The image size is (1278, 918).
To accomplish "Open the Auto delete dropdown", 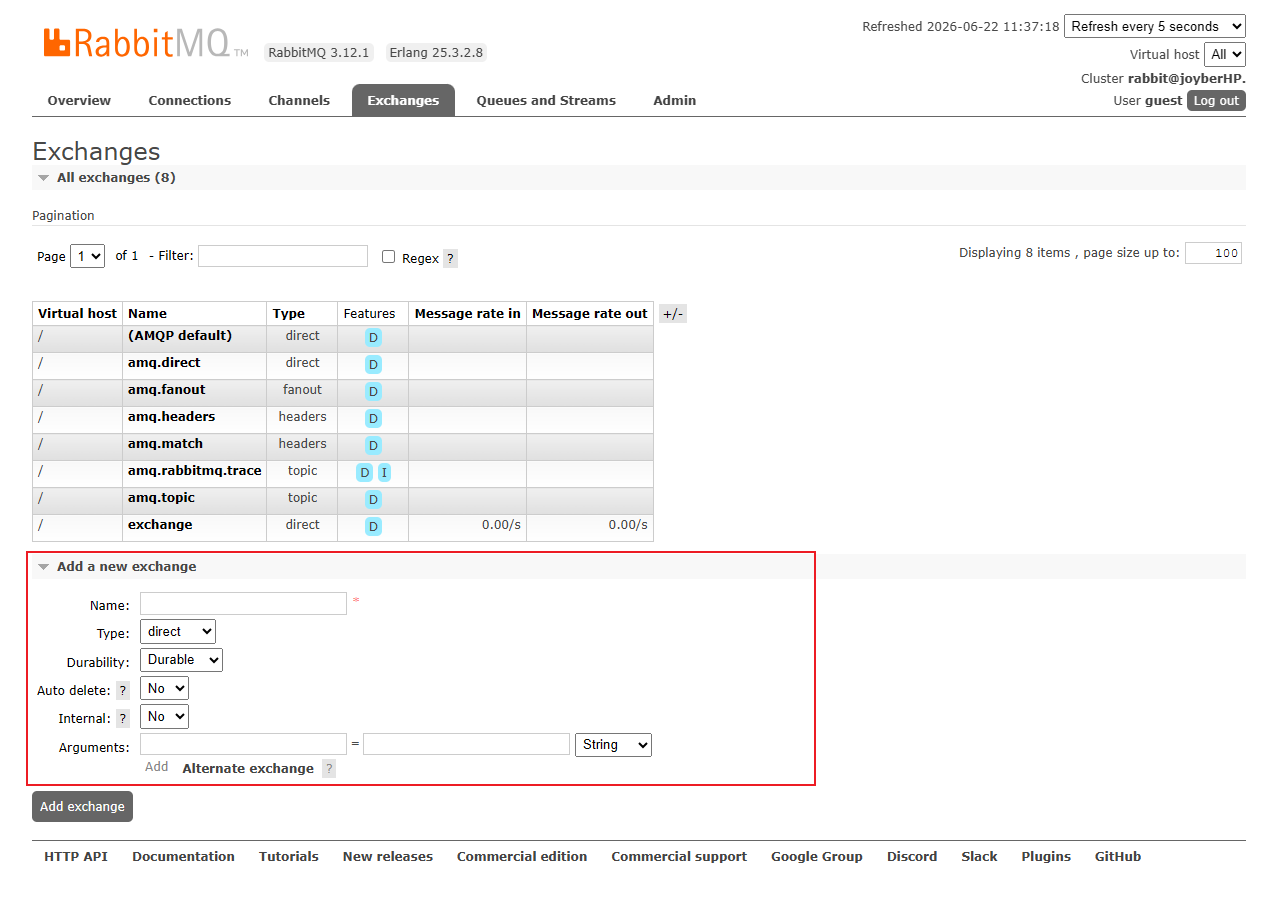I will pyautogui.click(x=164, y=688).
